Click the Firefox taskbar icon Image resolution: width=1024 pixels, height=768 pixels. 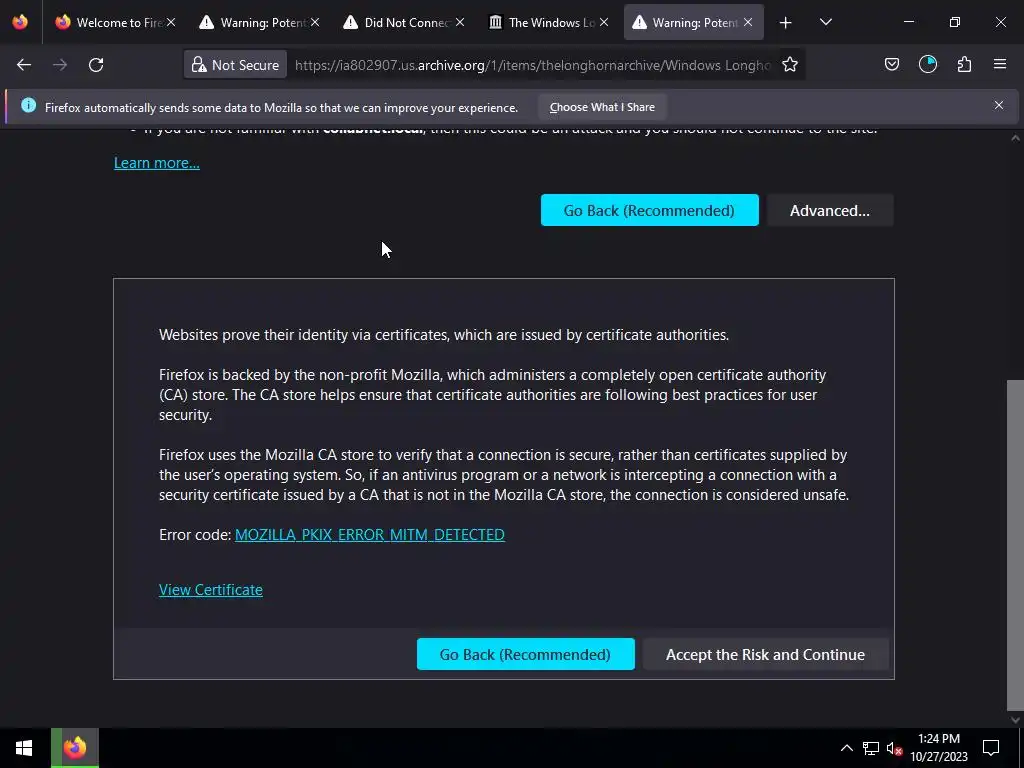tap(75, 748)
